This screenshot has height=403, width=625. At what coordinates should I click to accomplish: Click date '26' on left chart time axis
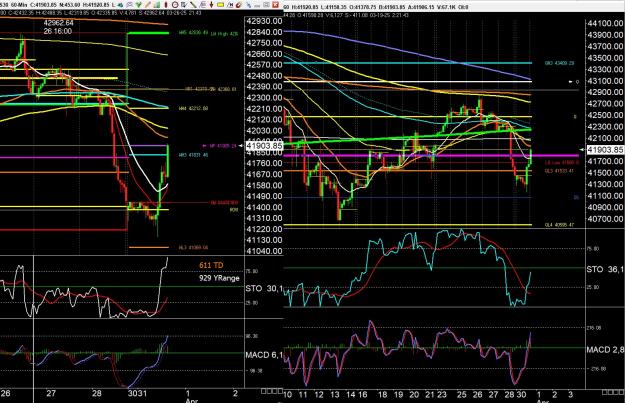coord(6,393)
